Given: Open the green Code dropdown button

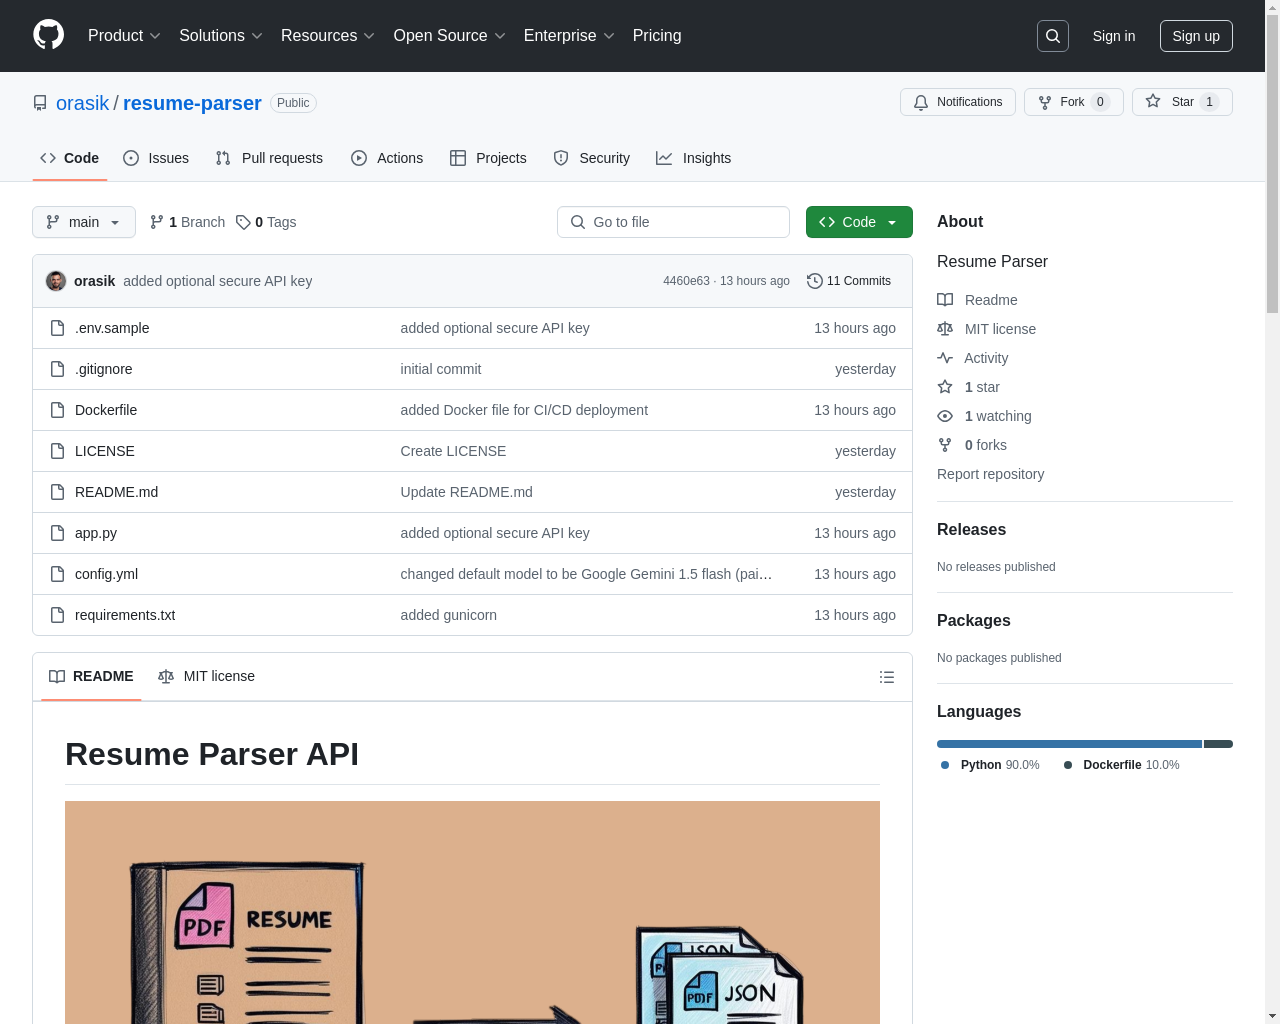Looking at the screenshot, I should pos(859,222).
